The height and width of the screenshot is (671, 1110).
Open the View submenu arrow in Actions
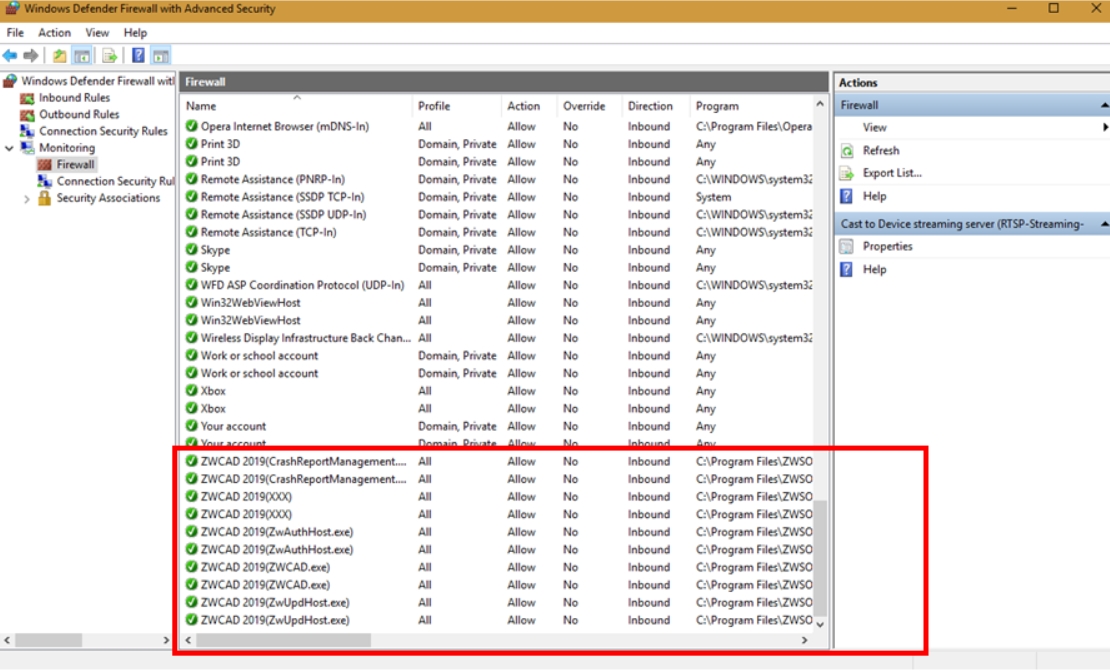[1105, 127]
